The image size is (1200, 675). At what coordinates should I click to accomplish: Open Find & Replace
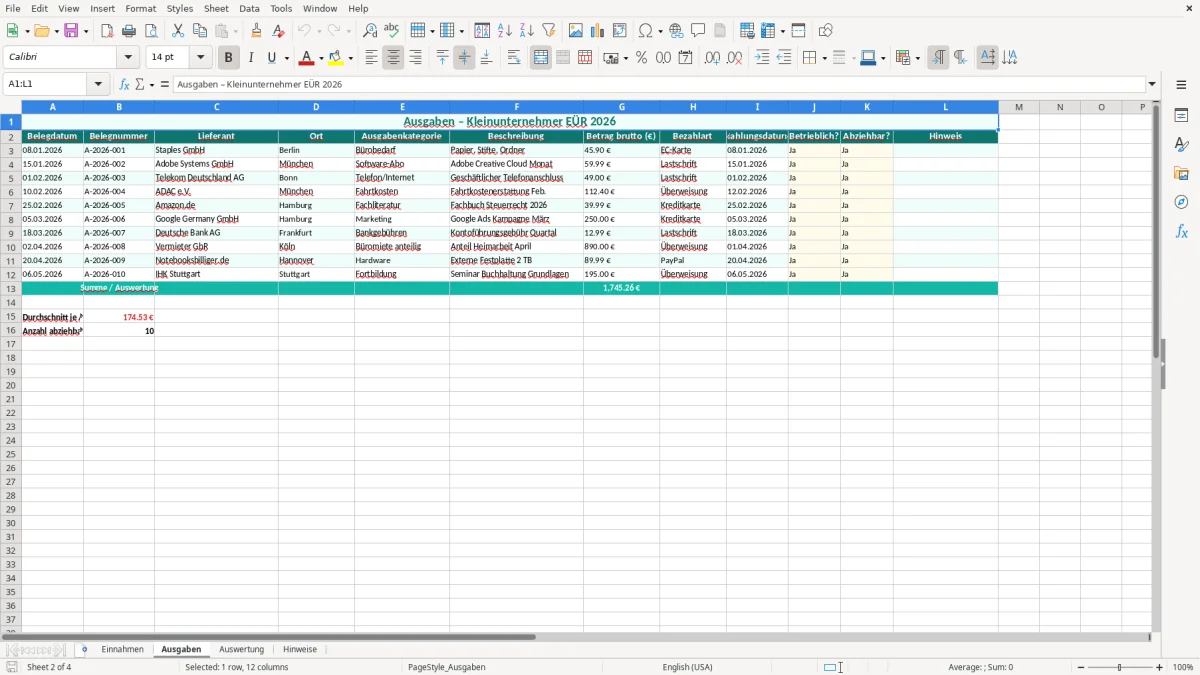(370, 31)
